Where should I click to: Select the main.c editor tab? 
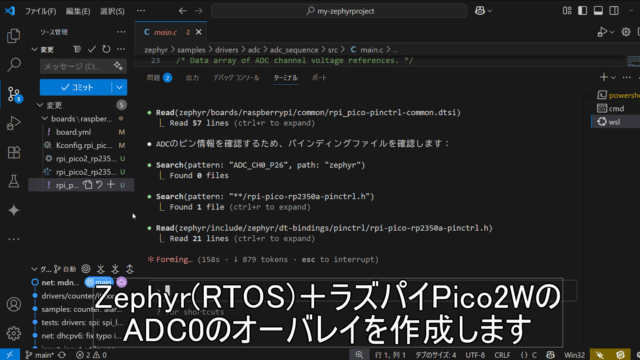170,32
